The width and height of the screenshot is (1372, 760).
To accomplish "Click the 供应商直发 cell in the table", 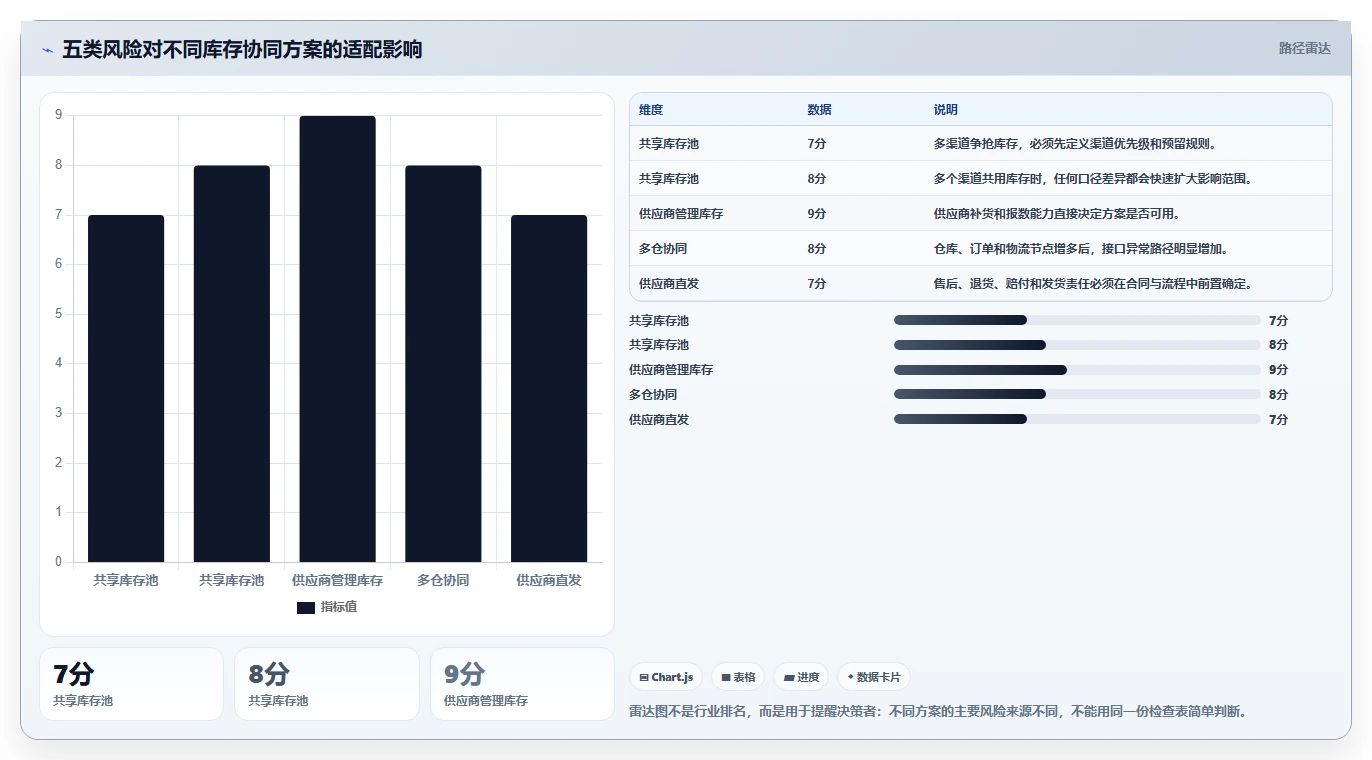I will (669, 284).
